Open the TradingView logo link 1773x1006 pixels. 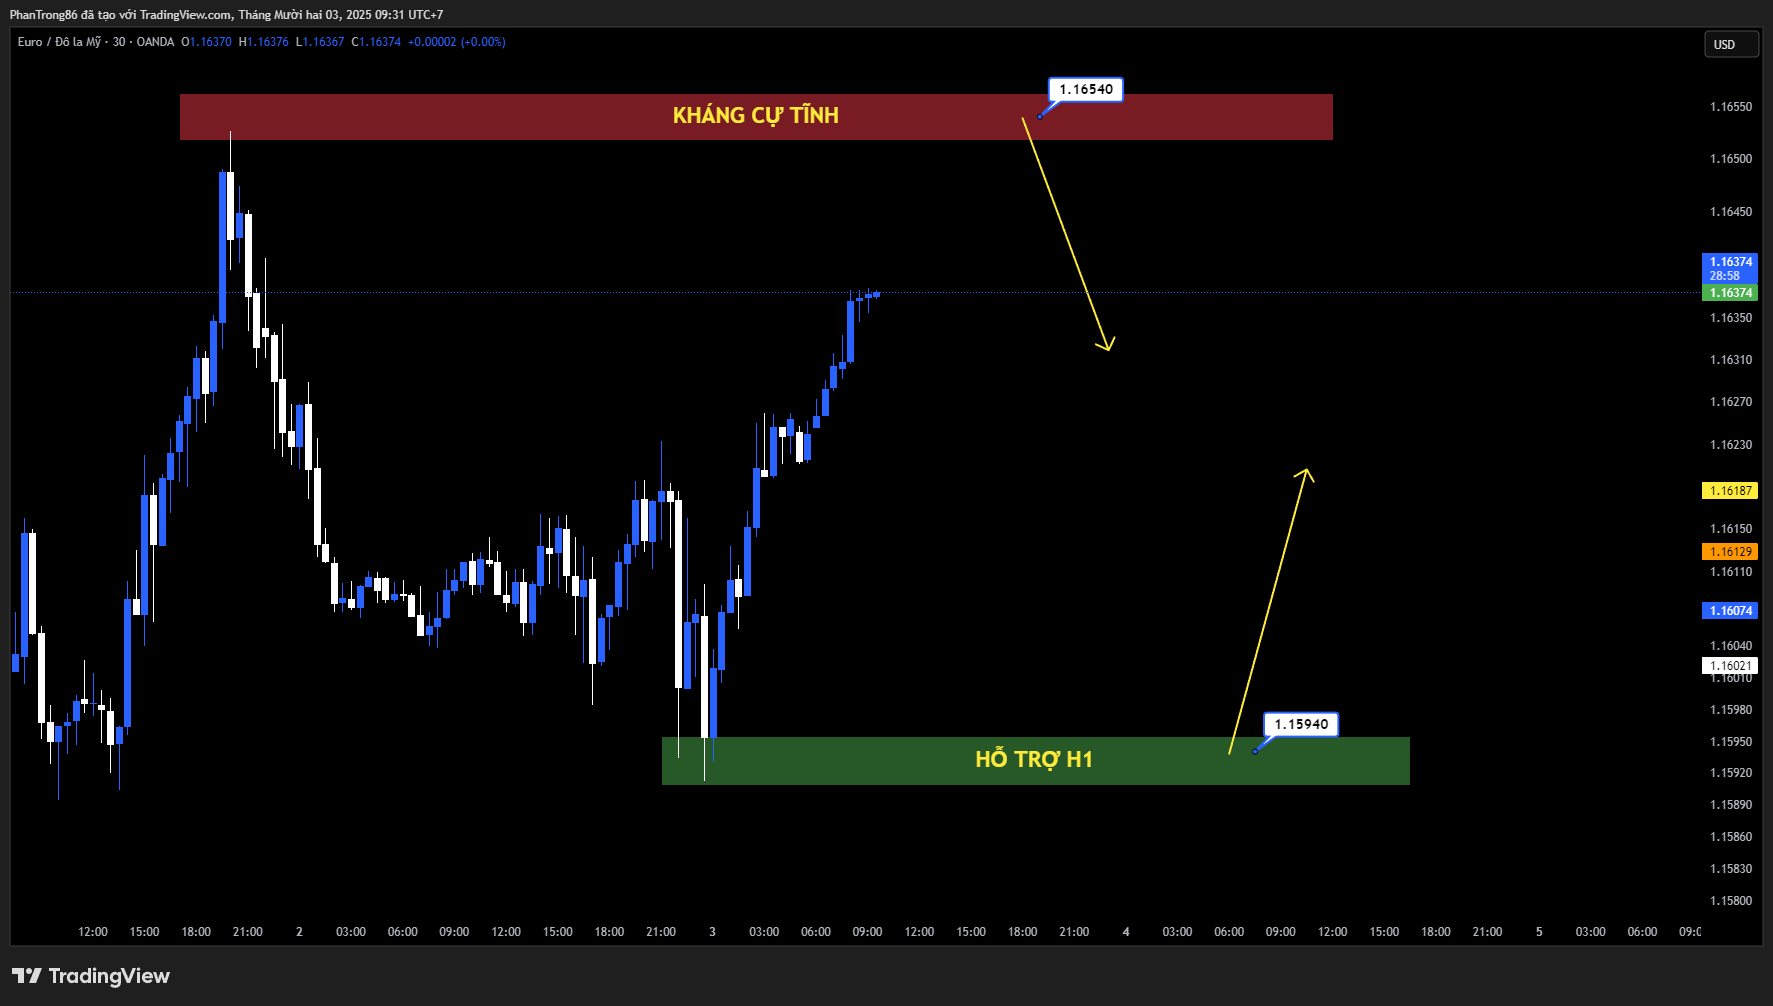point(91,976)
